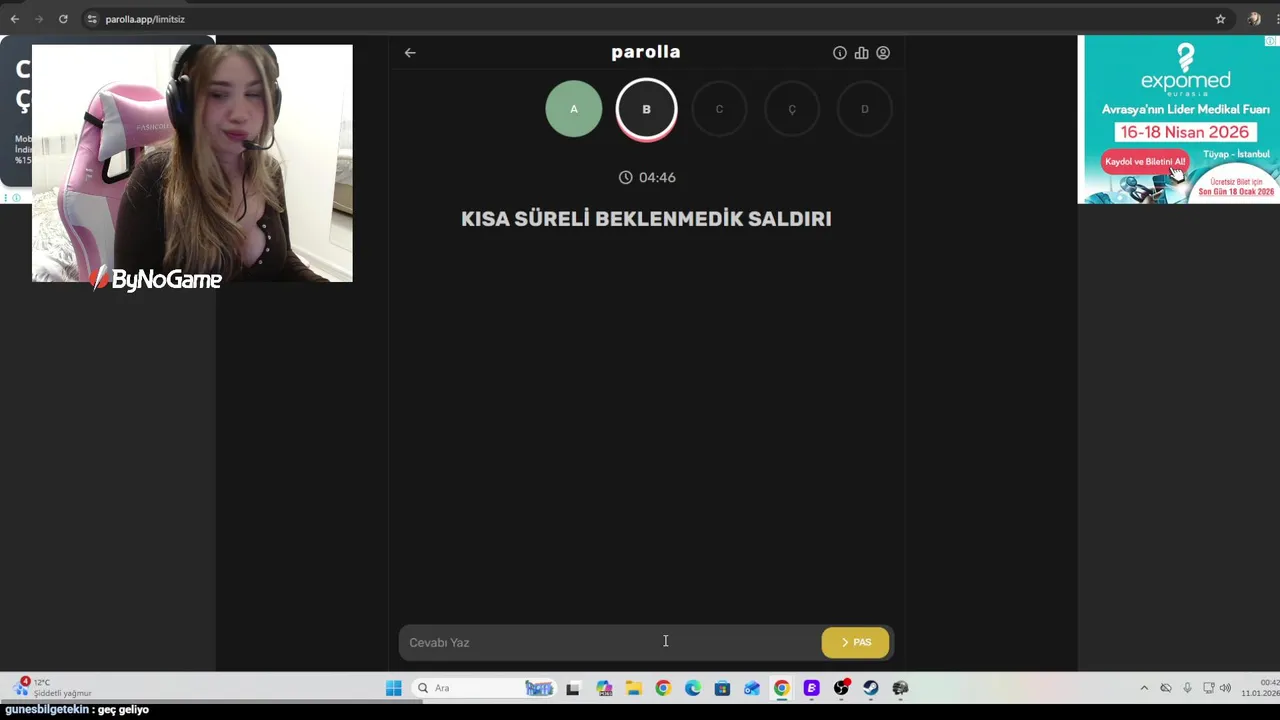Reload the page with the refresh icon

[x=63, y=19]
